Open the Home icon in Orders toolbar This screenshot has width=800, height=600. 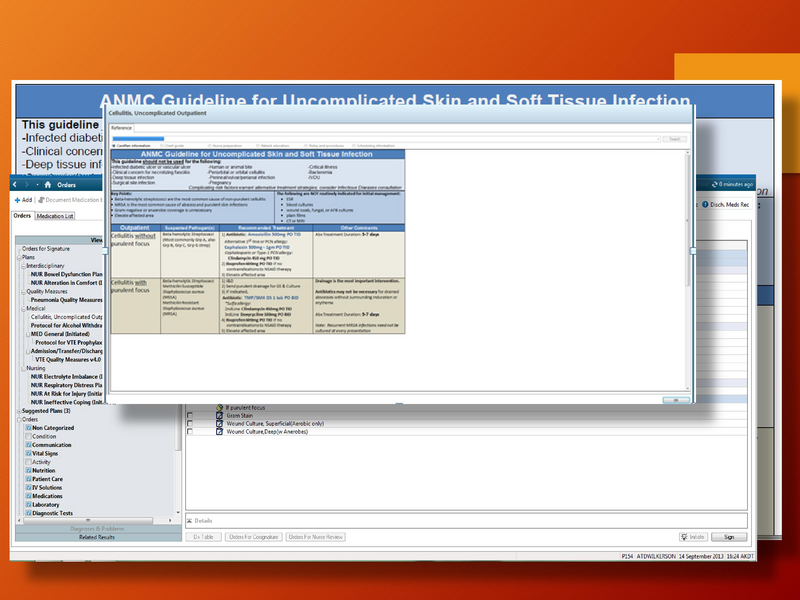tap(48, 185)
